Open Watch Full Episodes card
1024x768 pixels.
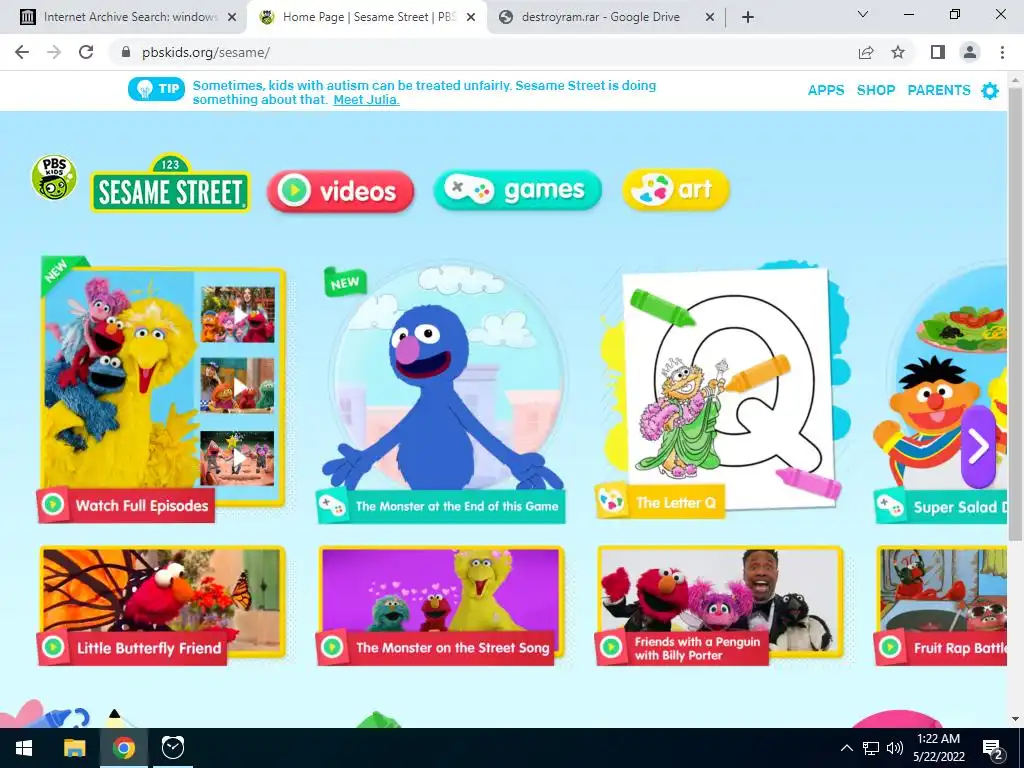[163, 388]
